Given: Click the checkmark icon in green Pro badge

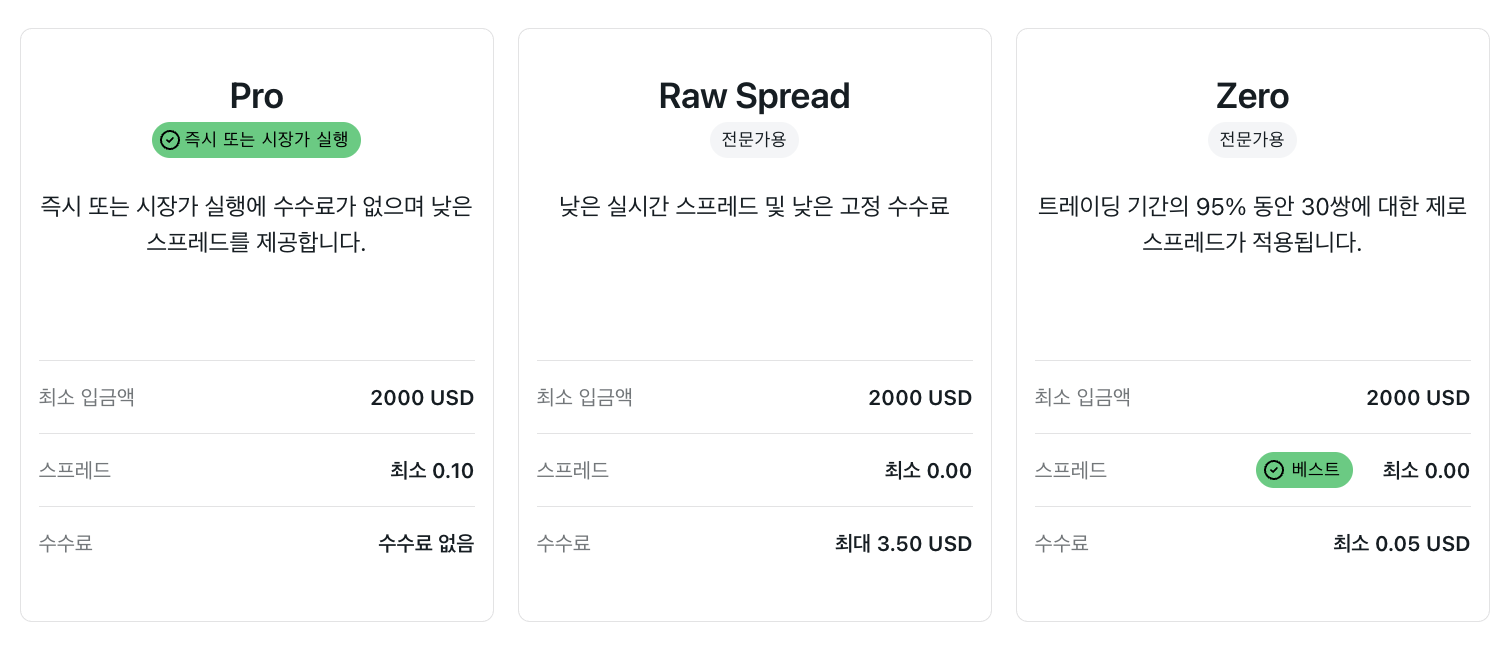Looking at the screenshot, I should pos(170,140).
